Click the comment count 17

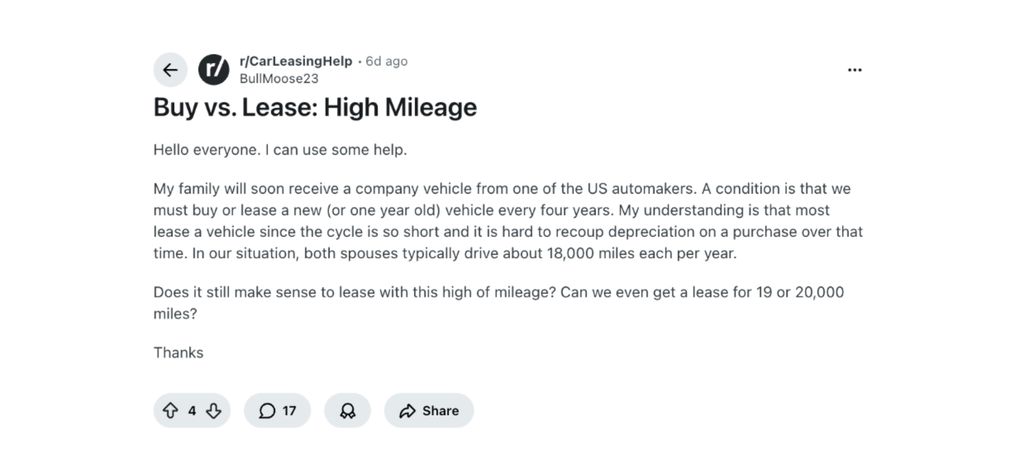coord(289,410)
